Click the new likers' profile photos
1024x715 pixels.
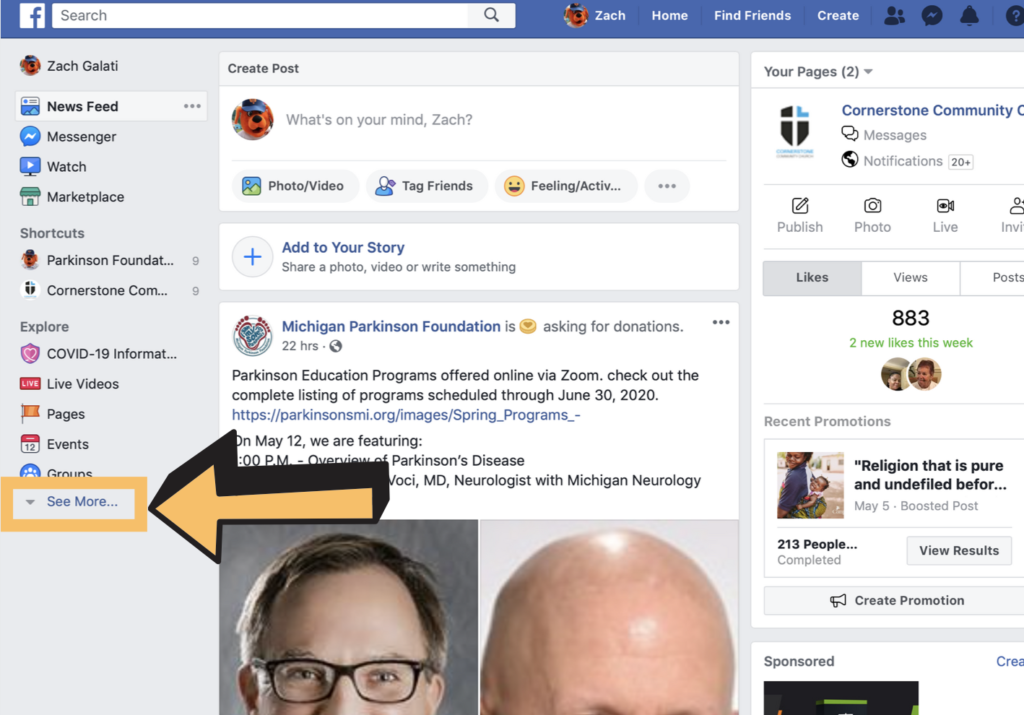coord(910,374)
